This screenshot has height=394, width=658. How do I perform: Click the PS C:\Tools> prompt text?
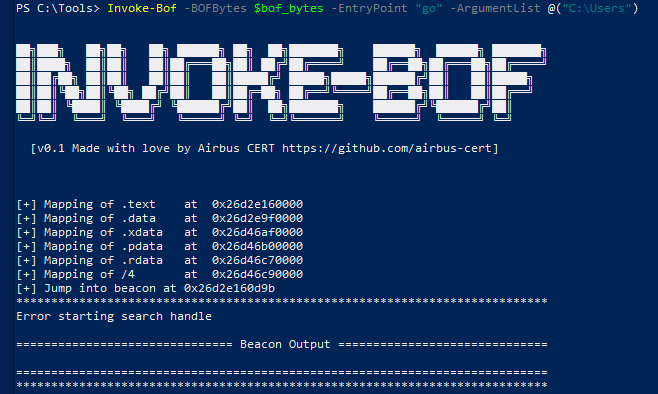pyautogui.click(x=58, y=8)
